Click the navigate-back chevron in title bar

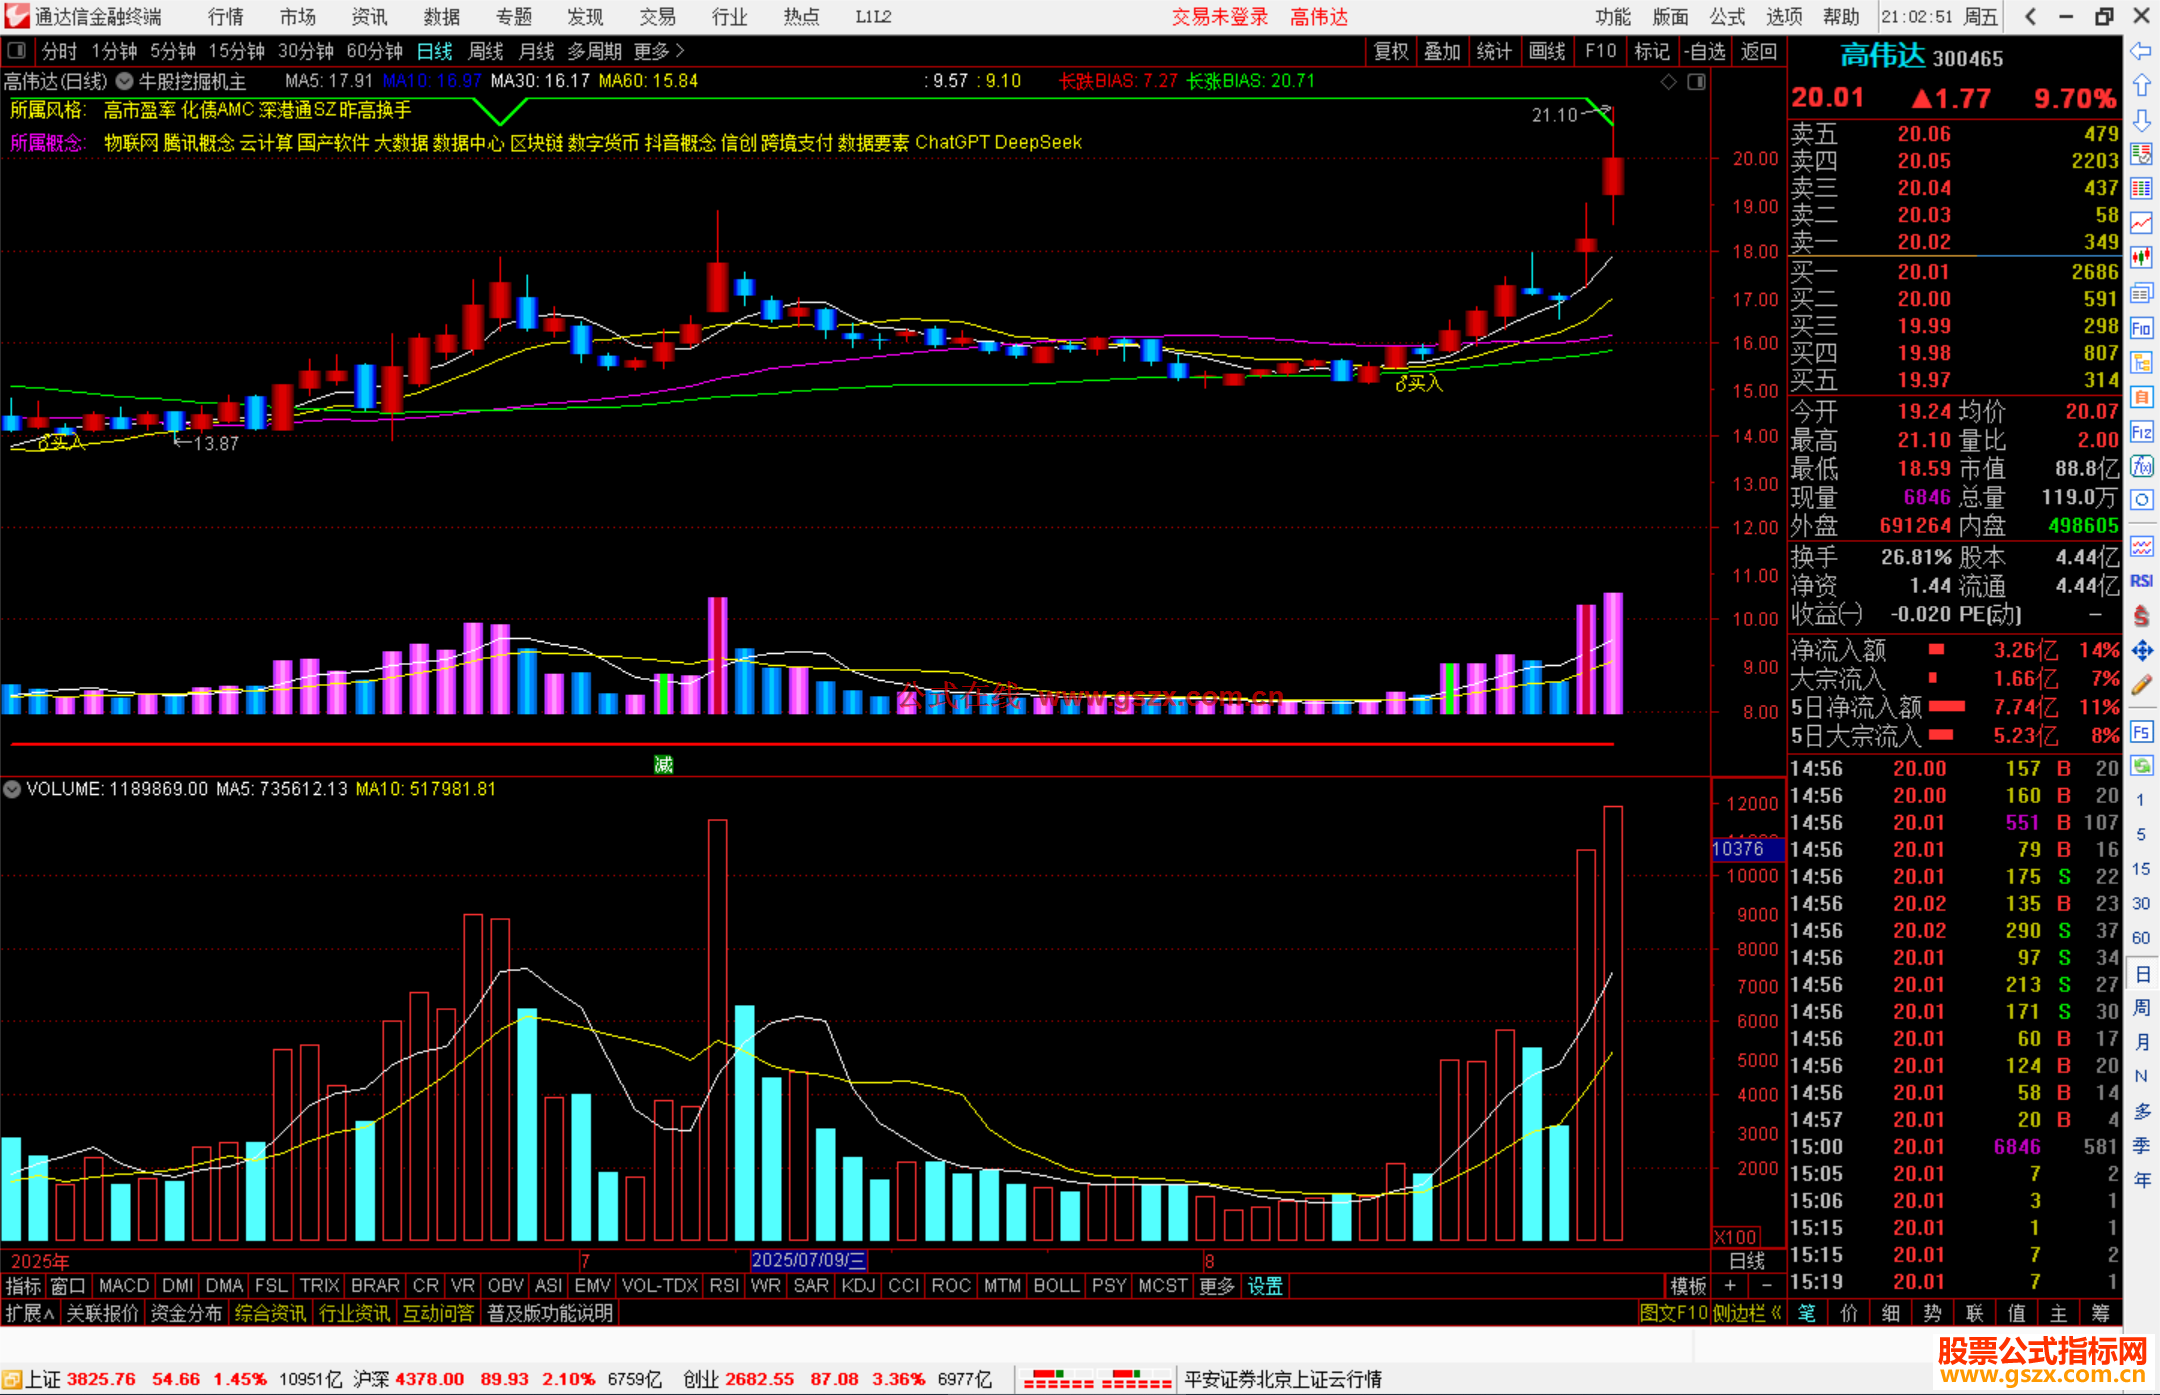[2030, 17]
